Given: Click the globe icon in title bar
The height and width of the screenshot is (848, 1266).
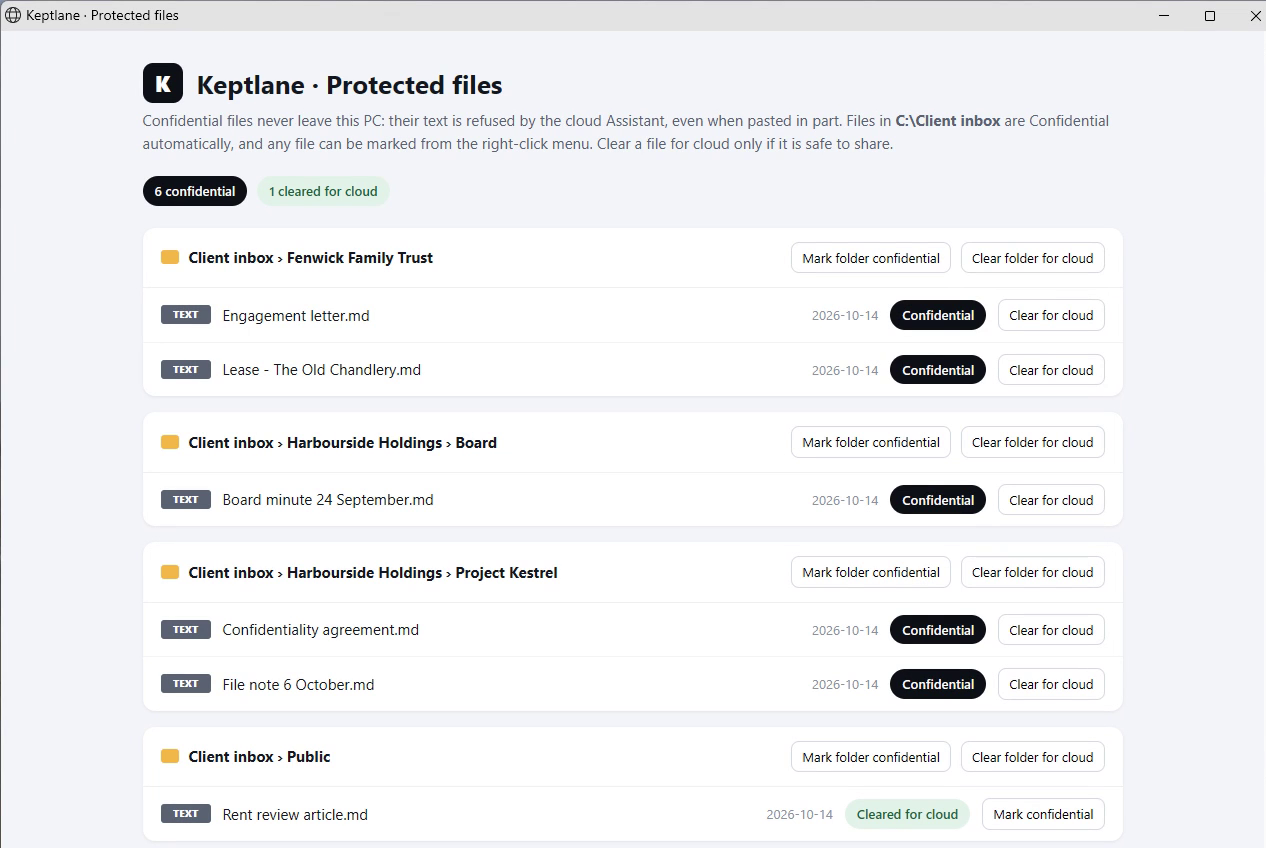Looking at the screenshot, I should (13, 15).
